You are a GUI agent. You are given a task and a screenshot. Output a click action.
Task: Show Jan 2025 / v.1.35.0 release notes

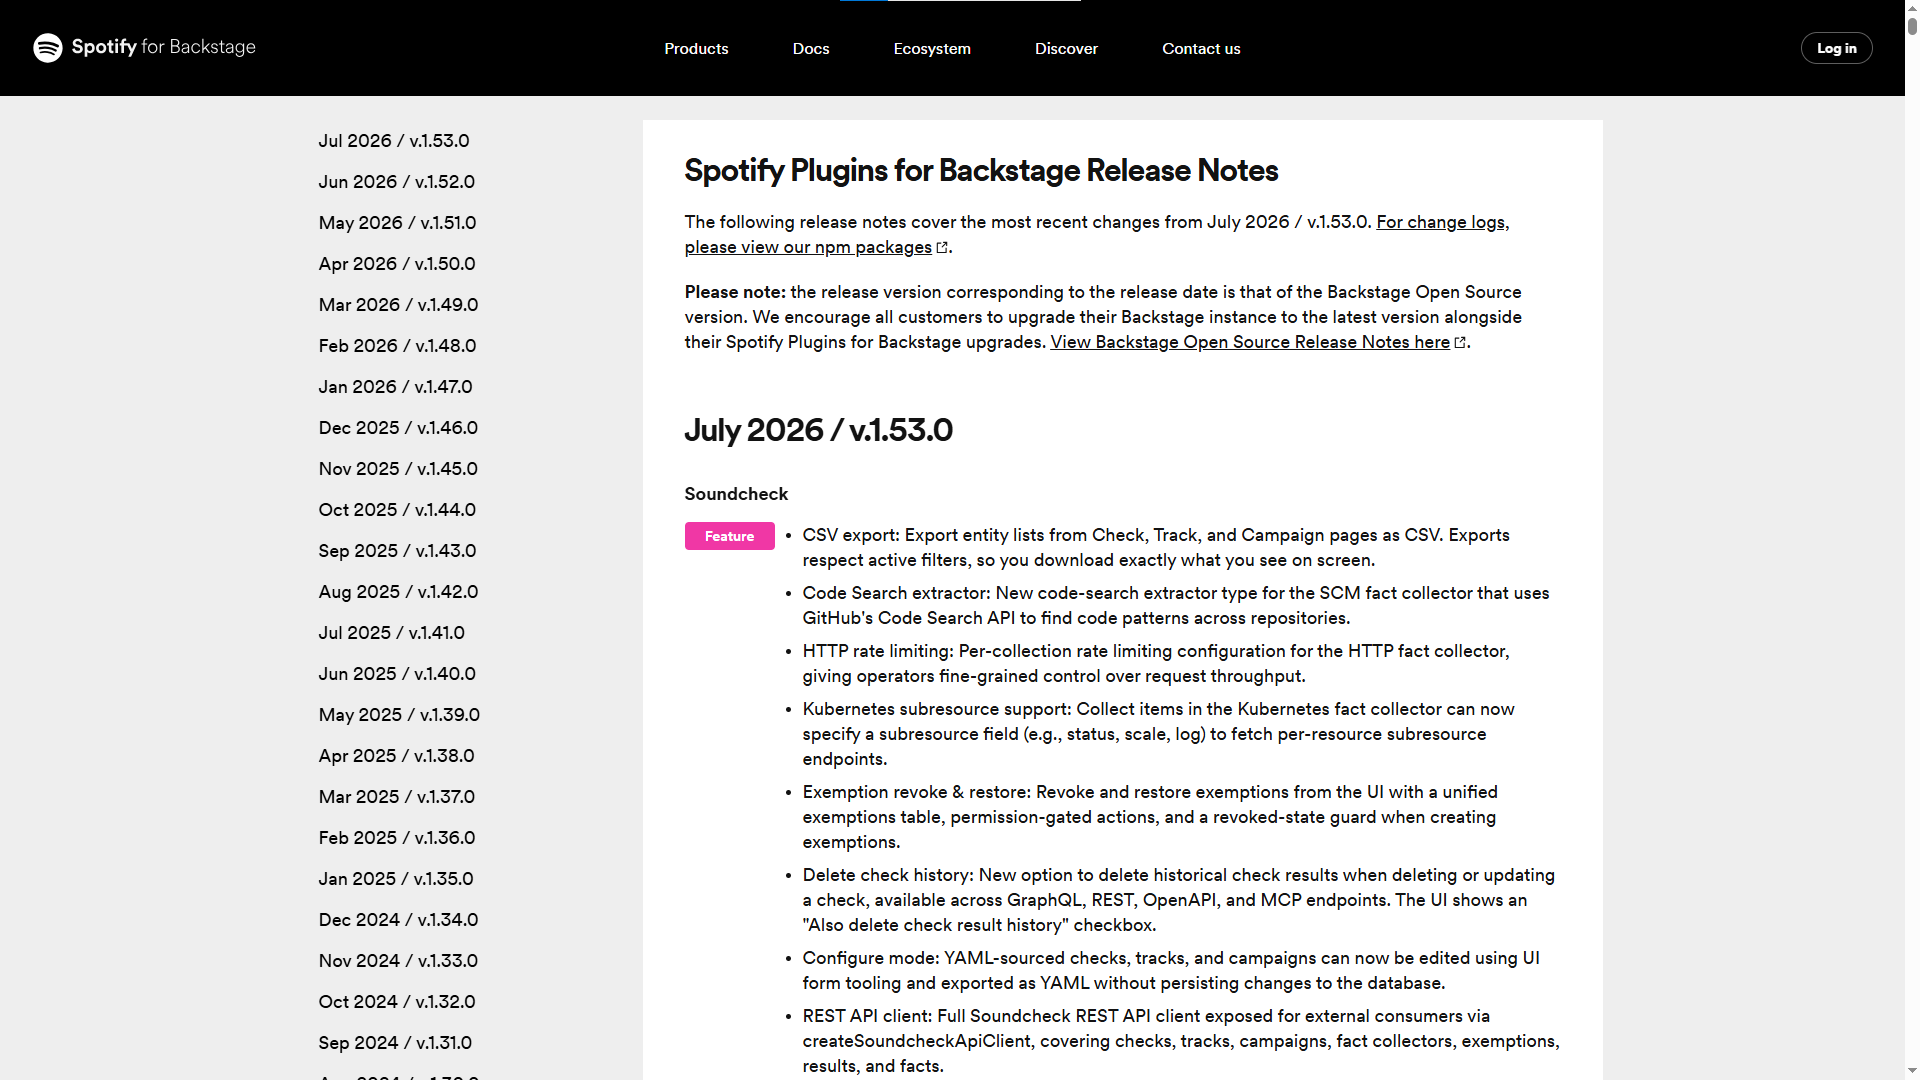click(396, 879)
